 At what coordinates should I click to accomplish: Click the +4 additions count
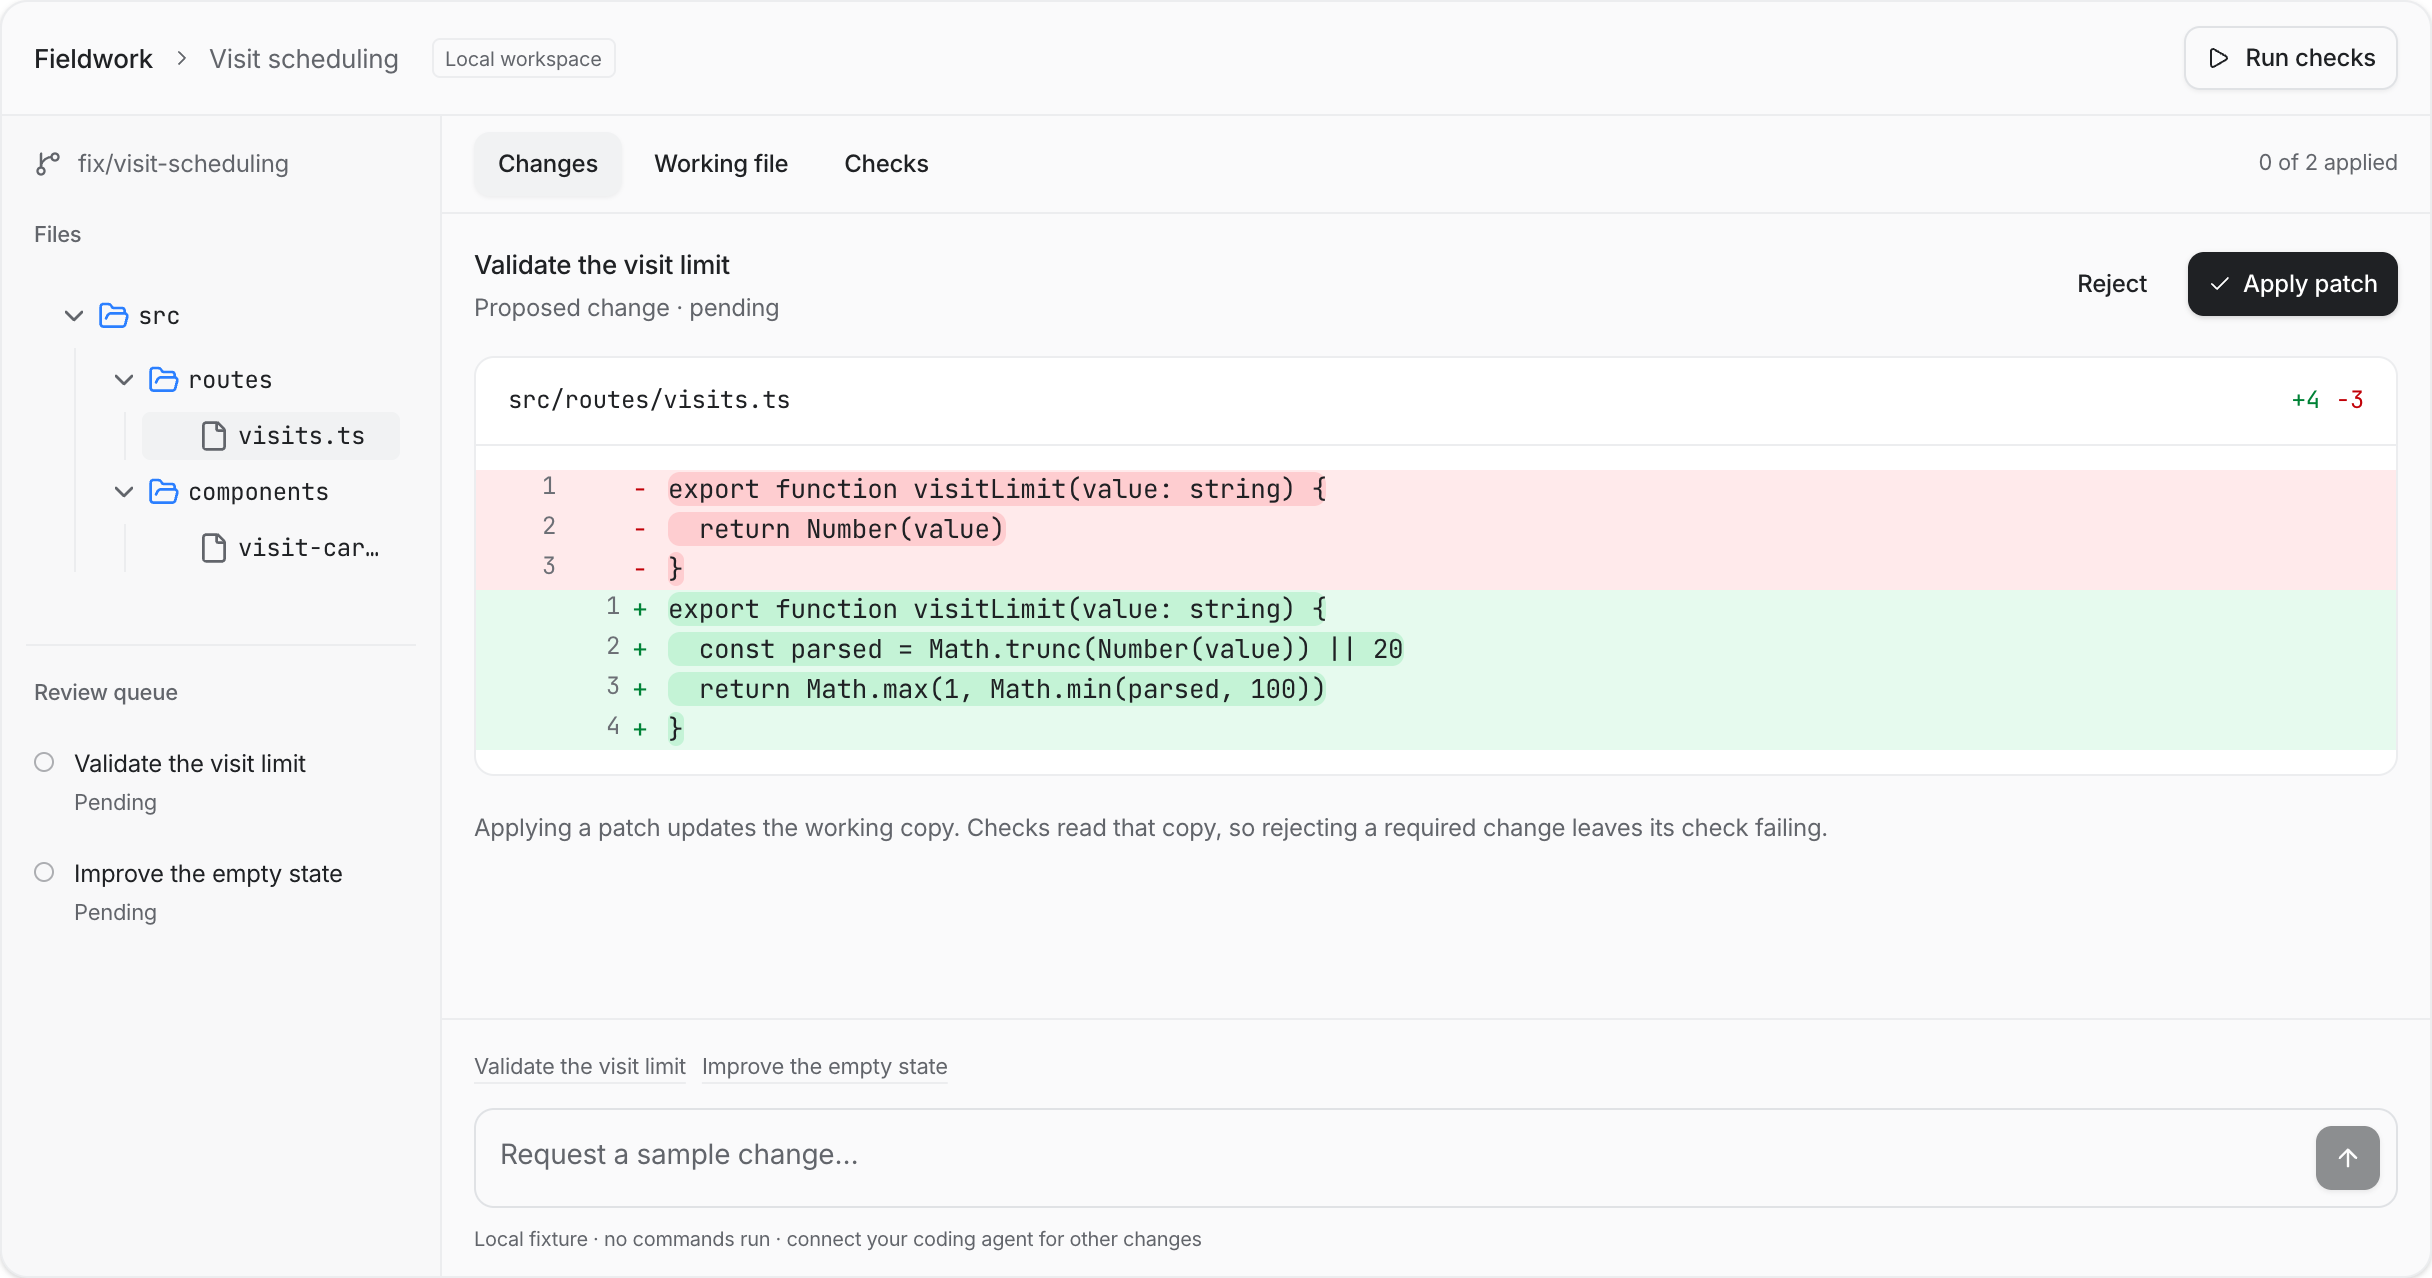(x=2305, y=400)
